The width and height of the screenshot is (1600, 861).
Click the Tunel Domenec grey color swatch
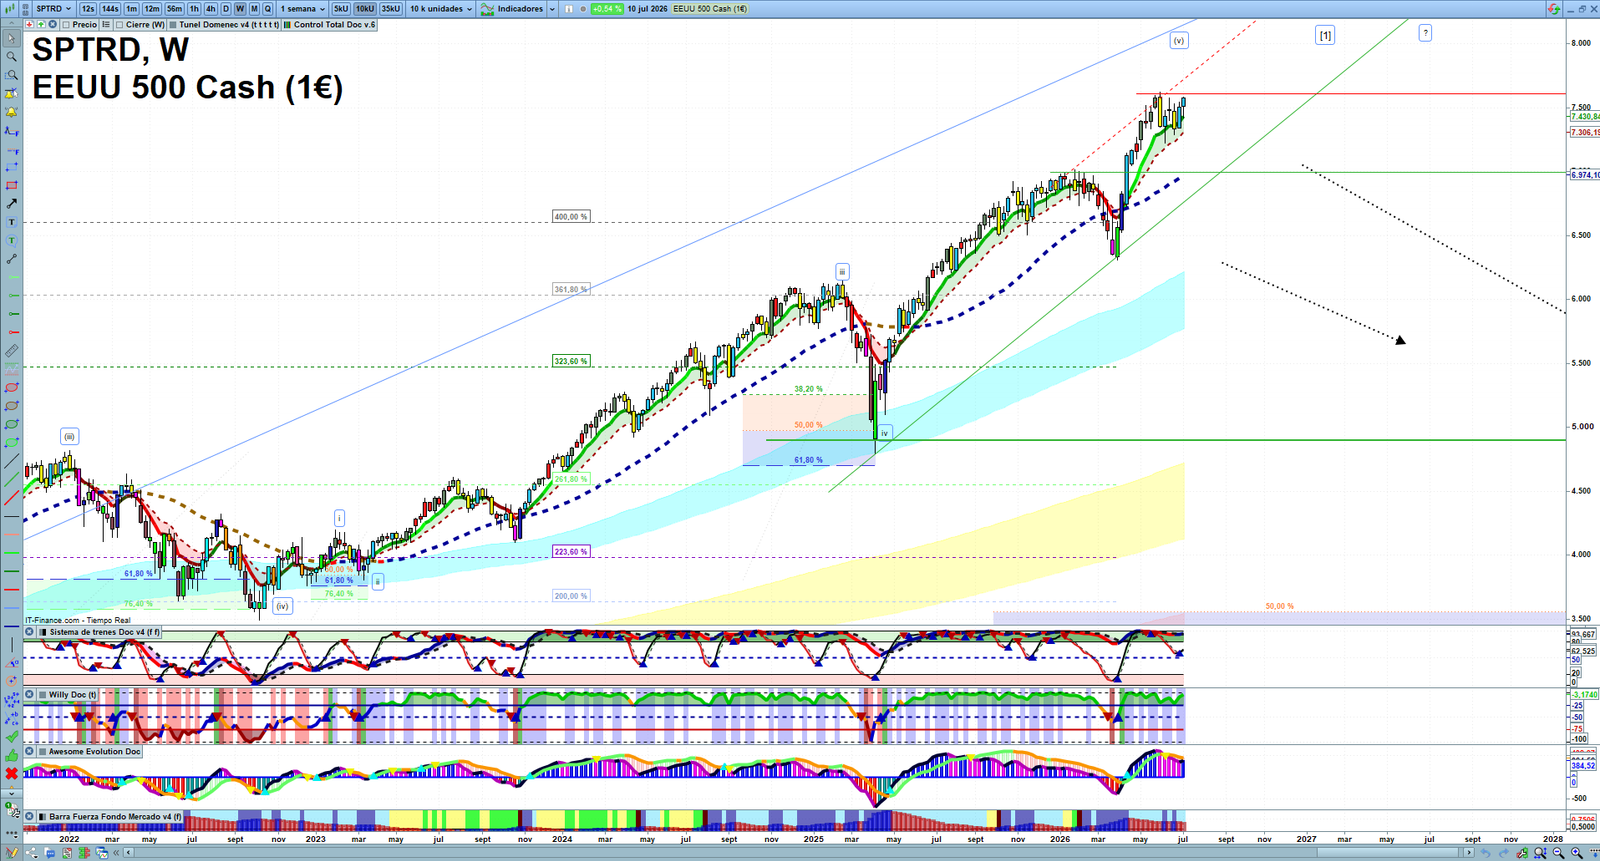(x=173, y=25)
